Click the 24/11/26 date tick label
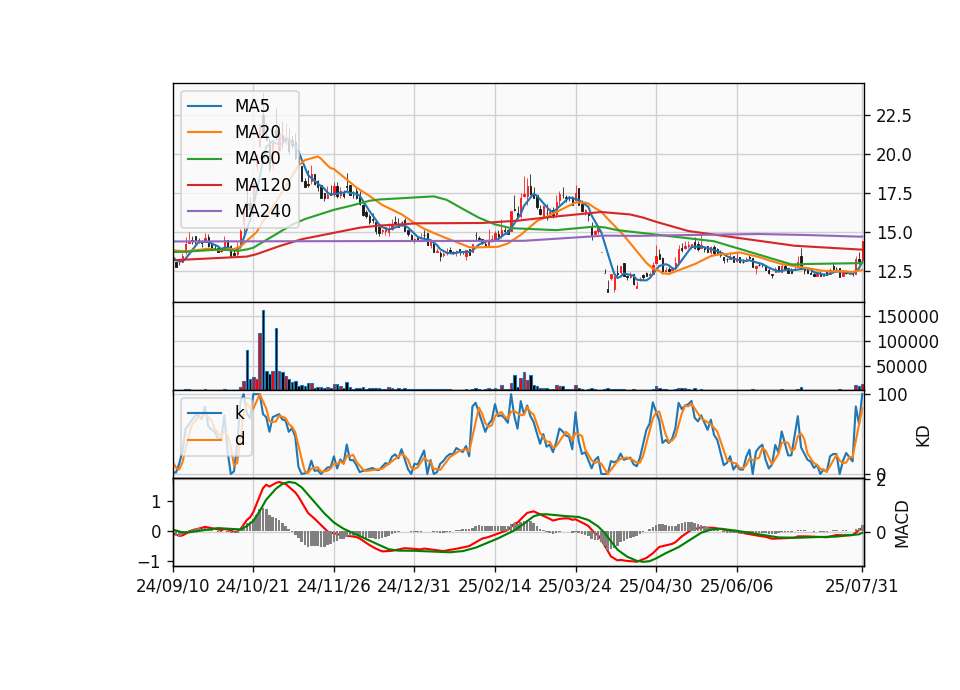The width and height of the screenshot is (960, 690). [334, 586]
